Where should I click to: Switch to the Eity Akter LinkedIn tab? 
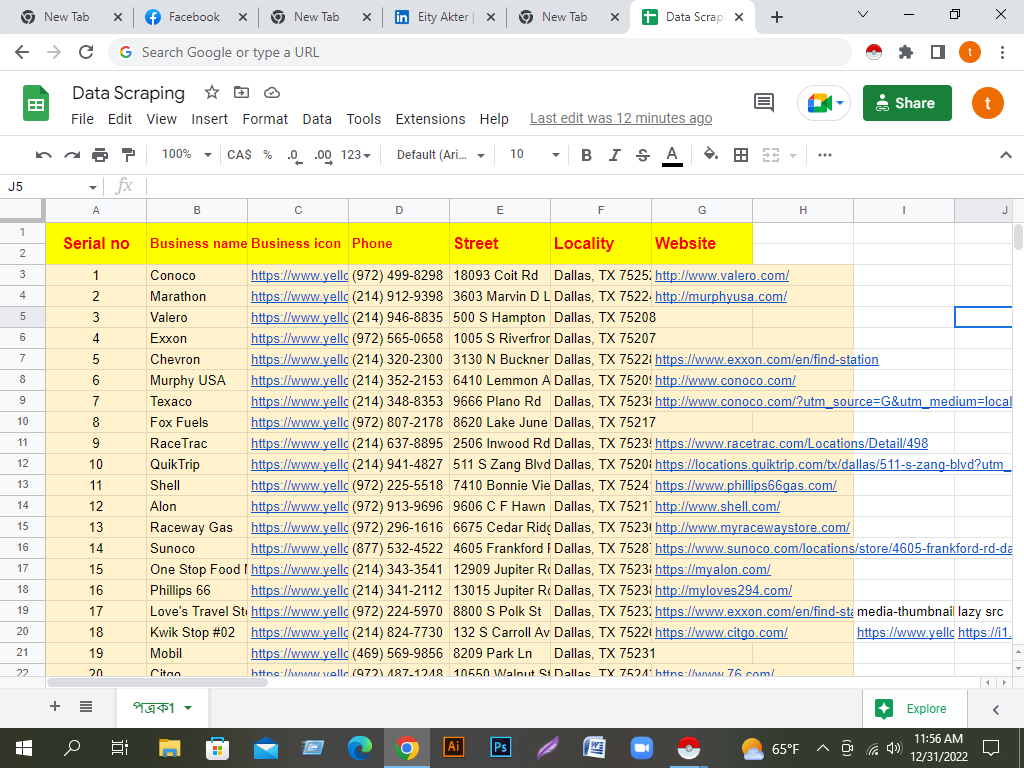tap(444, 17)
